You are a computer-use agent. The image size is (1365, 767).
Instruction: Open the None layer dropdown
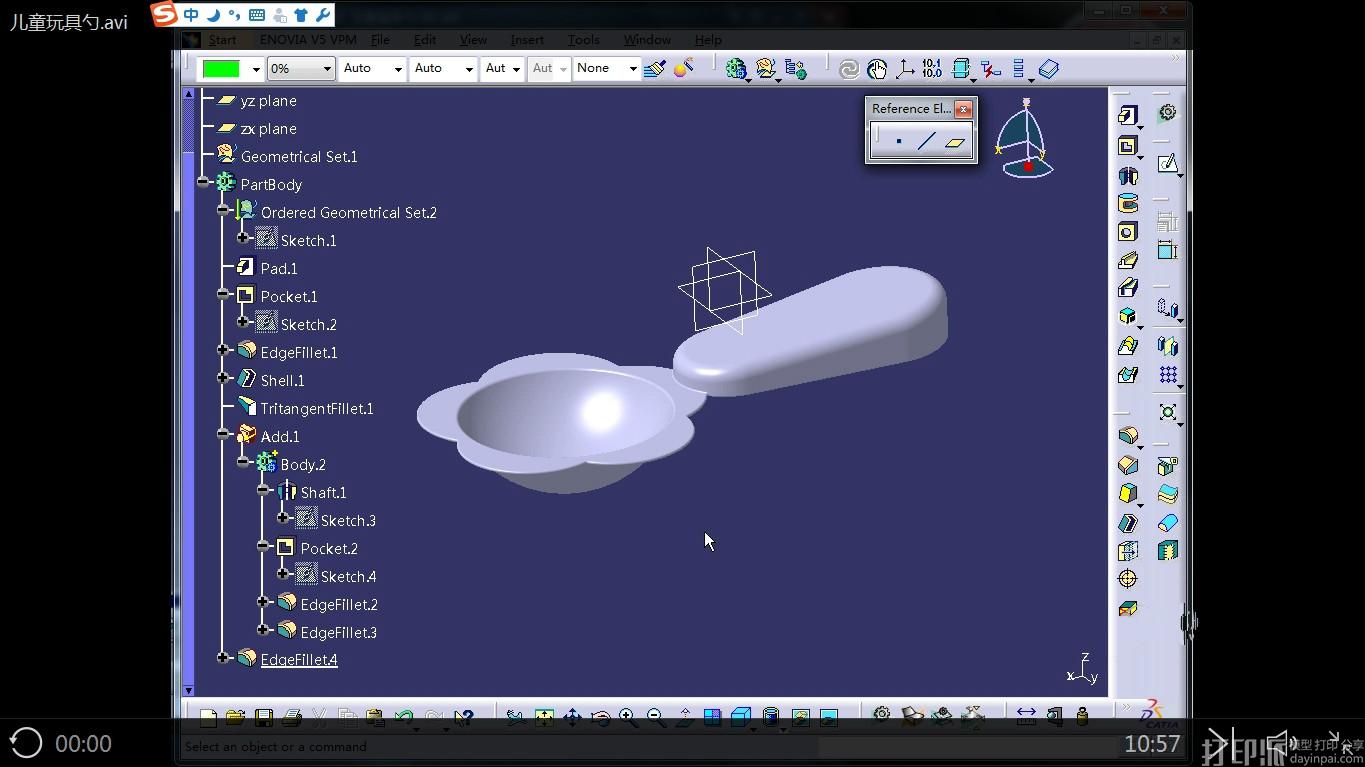[x=633, y=69]
